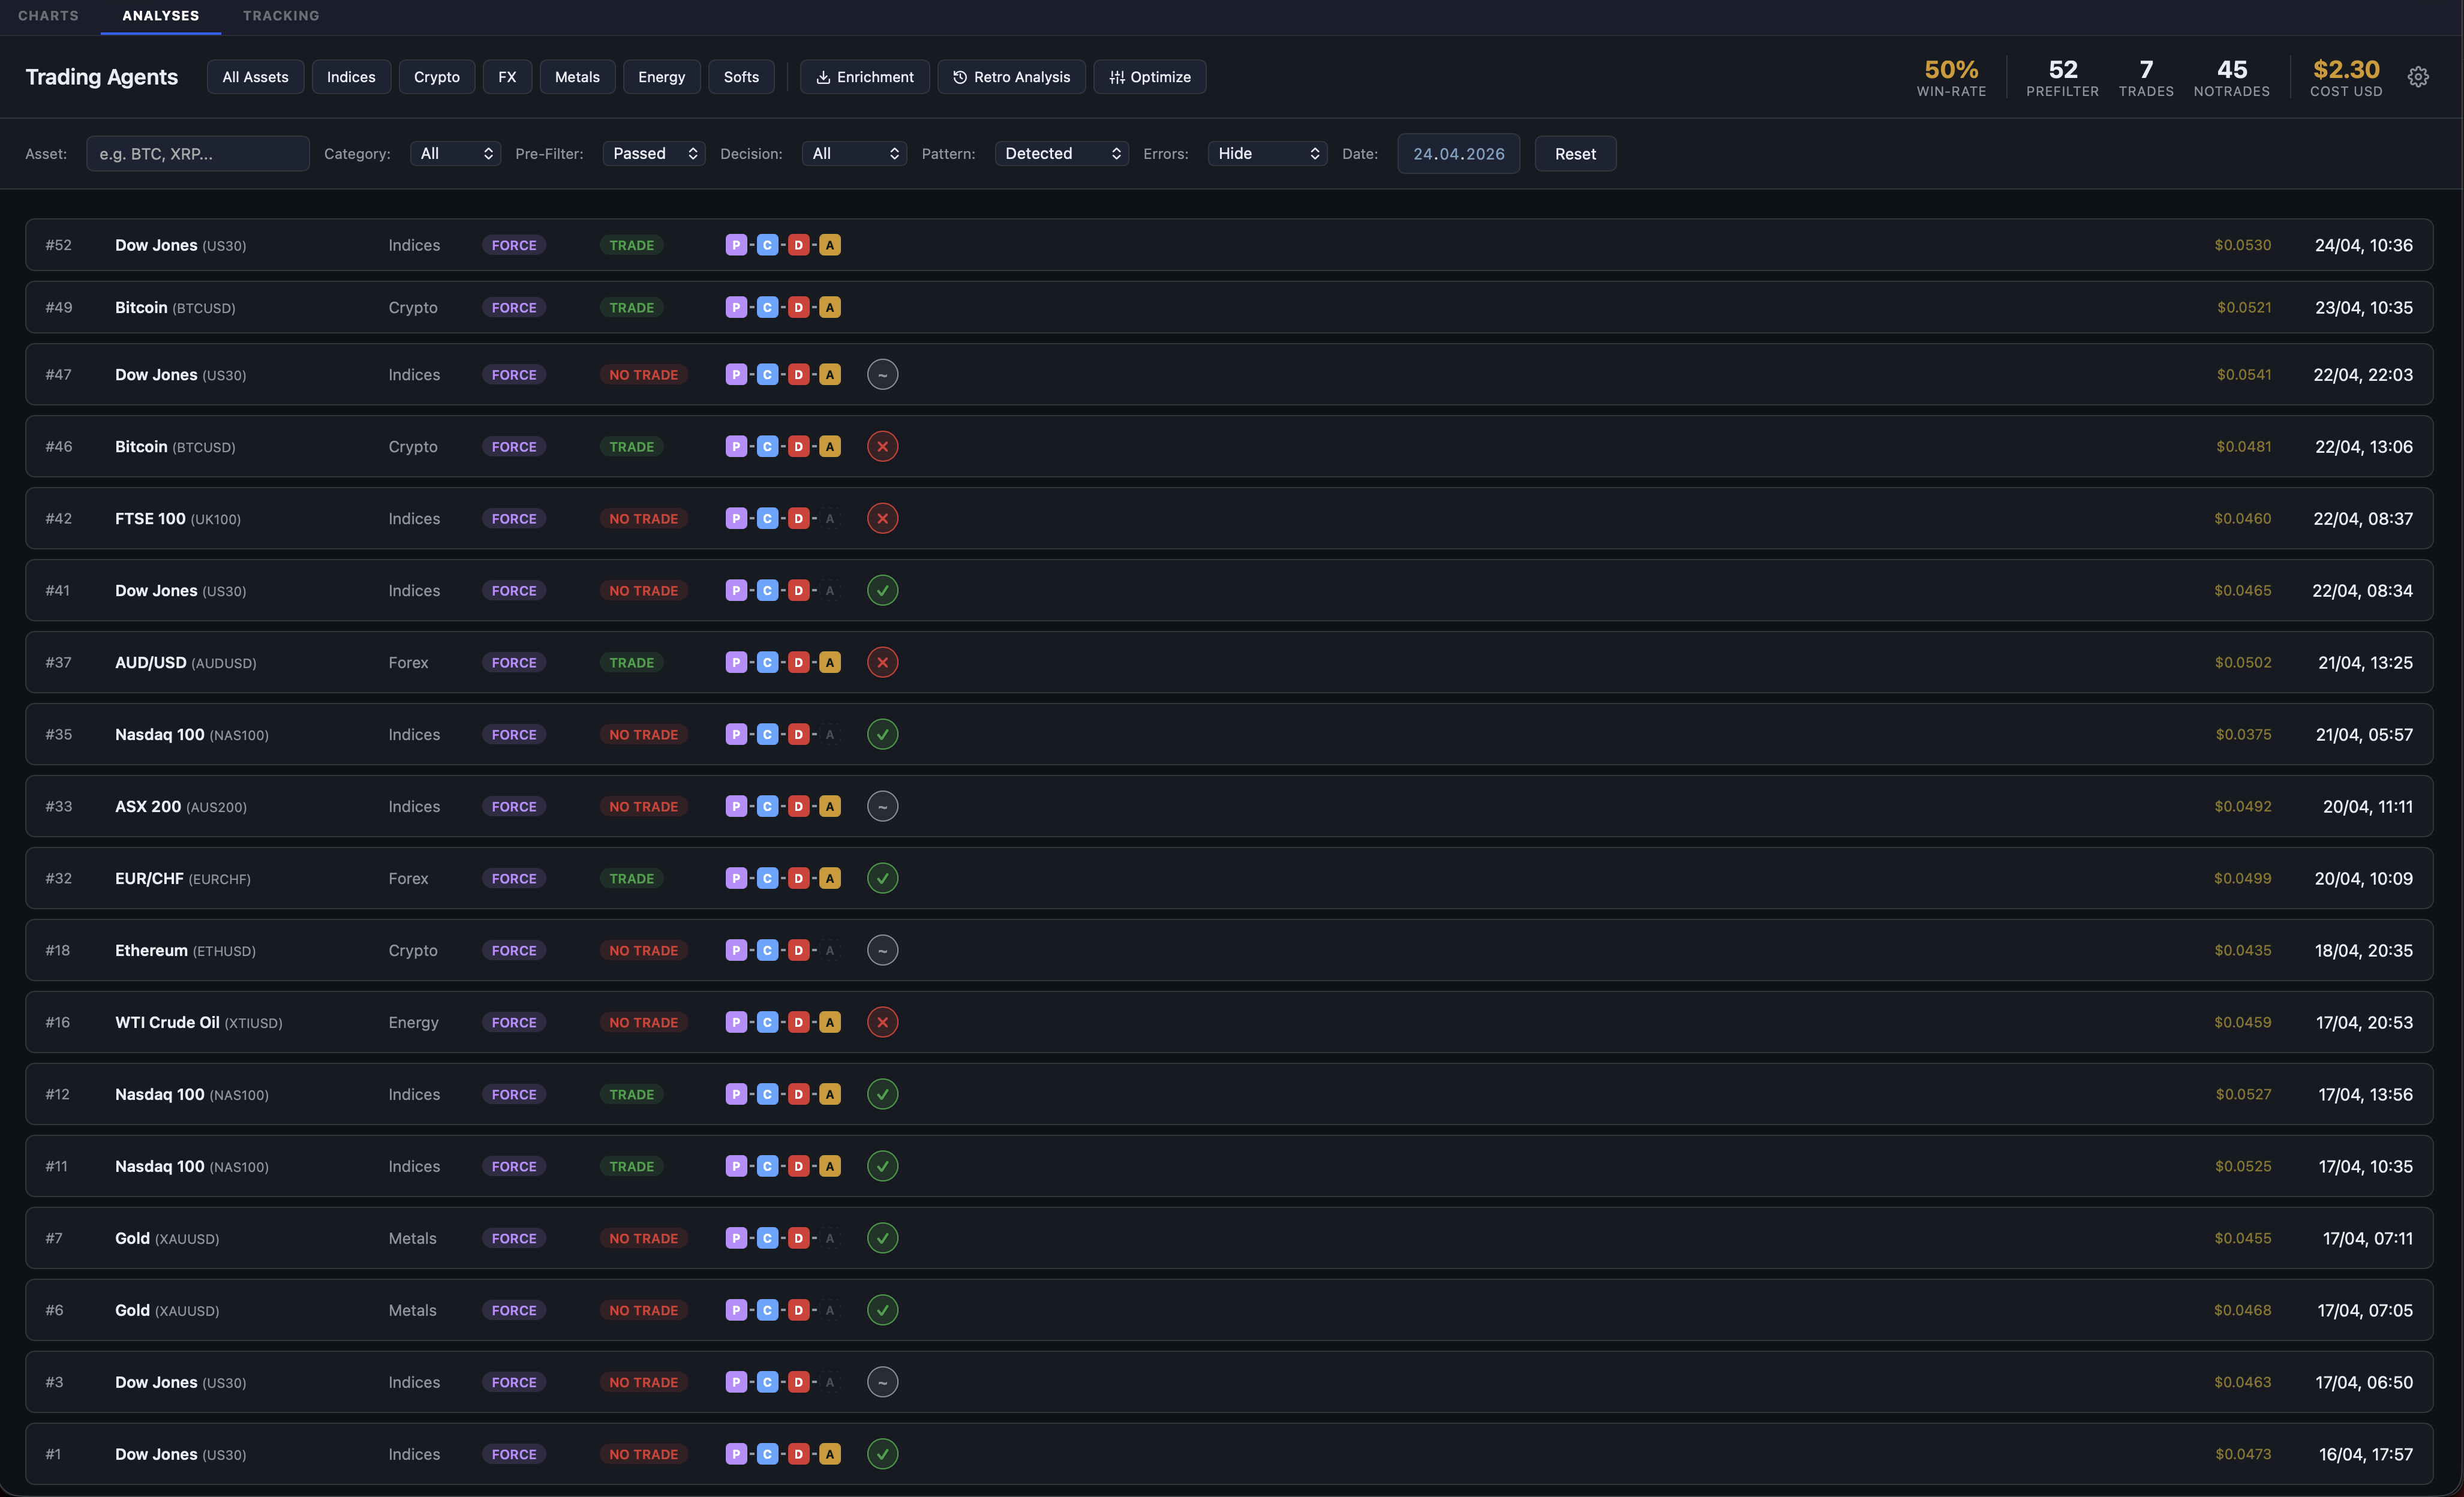
Task: Click the neutral tilde icon on Dow Jones #47
Action: (882, 374)
